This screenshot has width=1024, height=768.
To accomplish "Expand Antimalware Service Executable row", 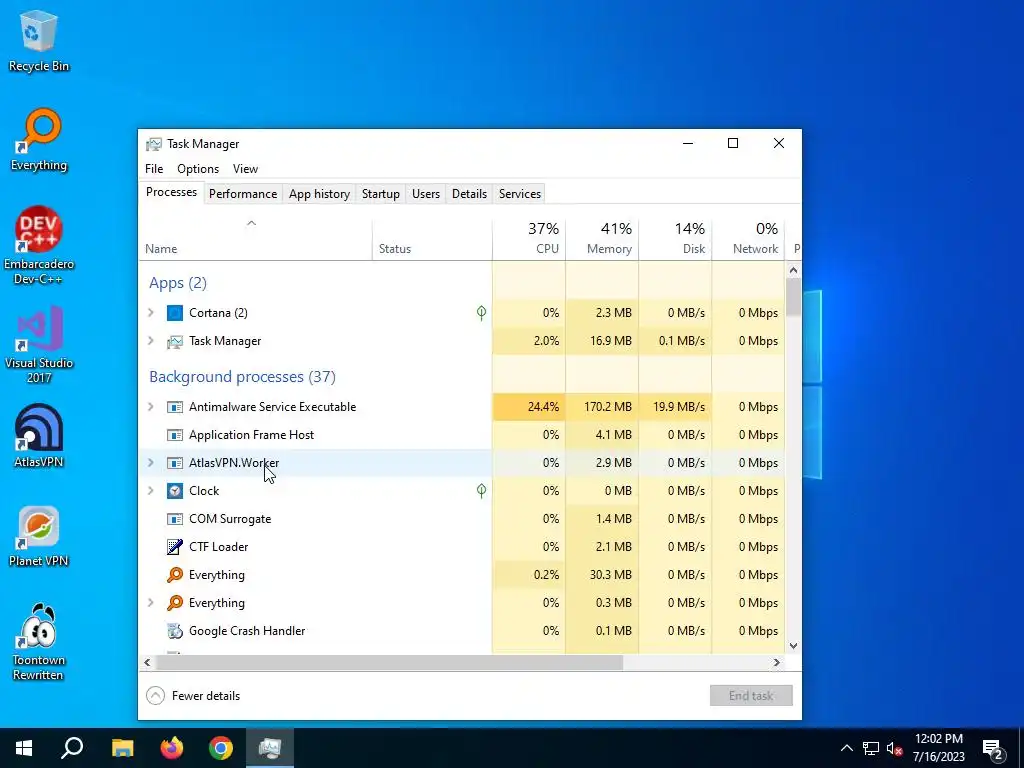I will 151,407.
